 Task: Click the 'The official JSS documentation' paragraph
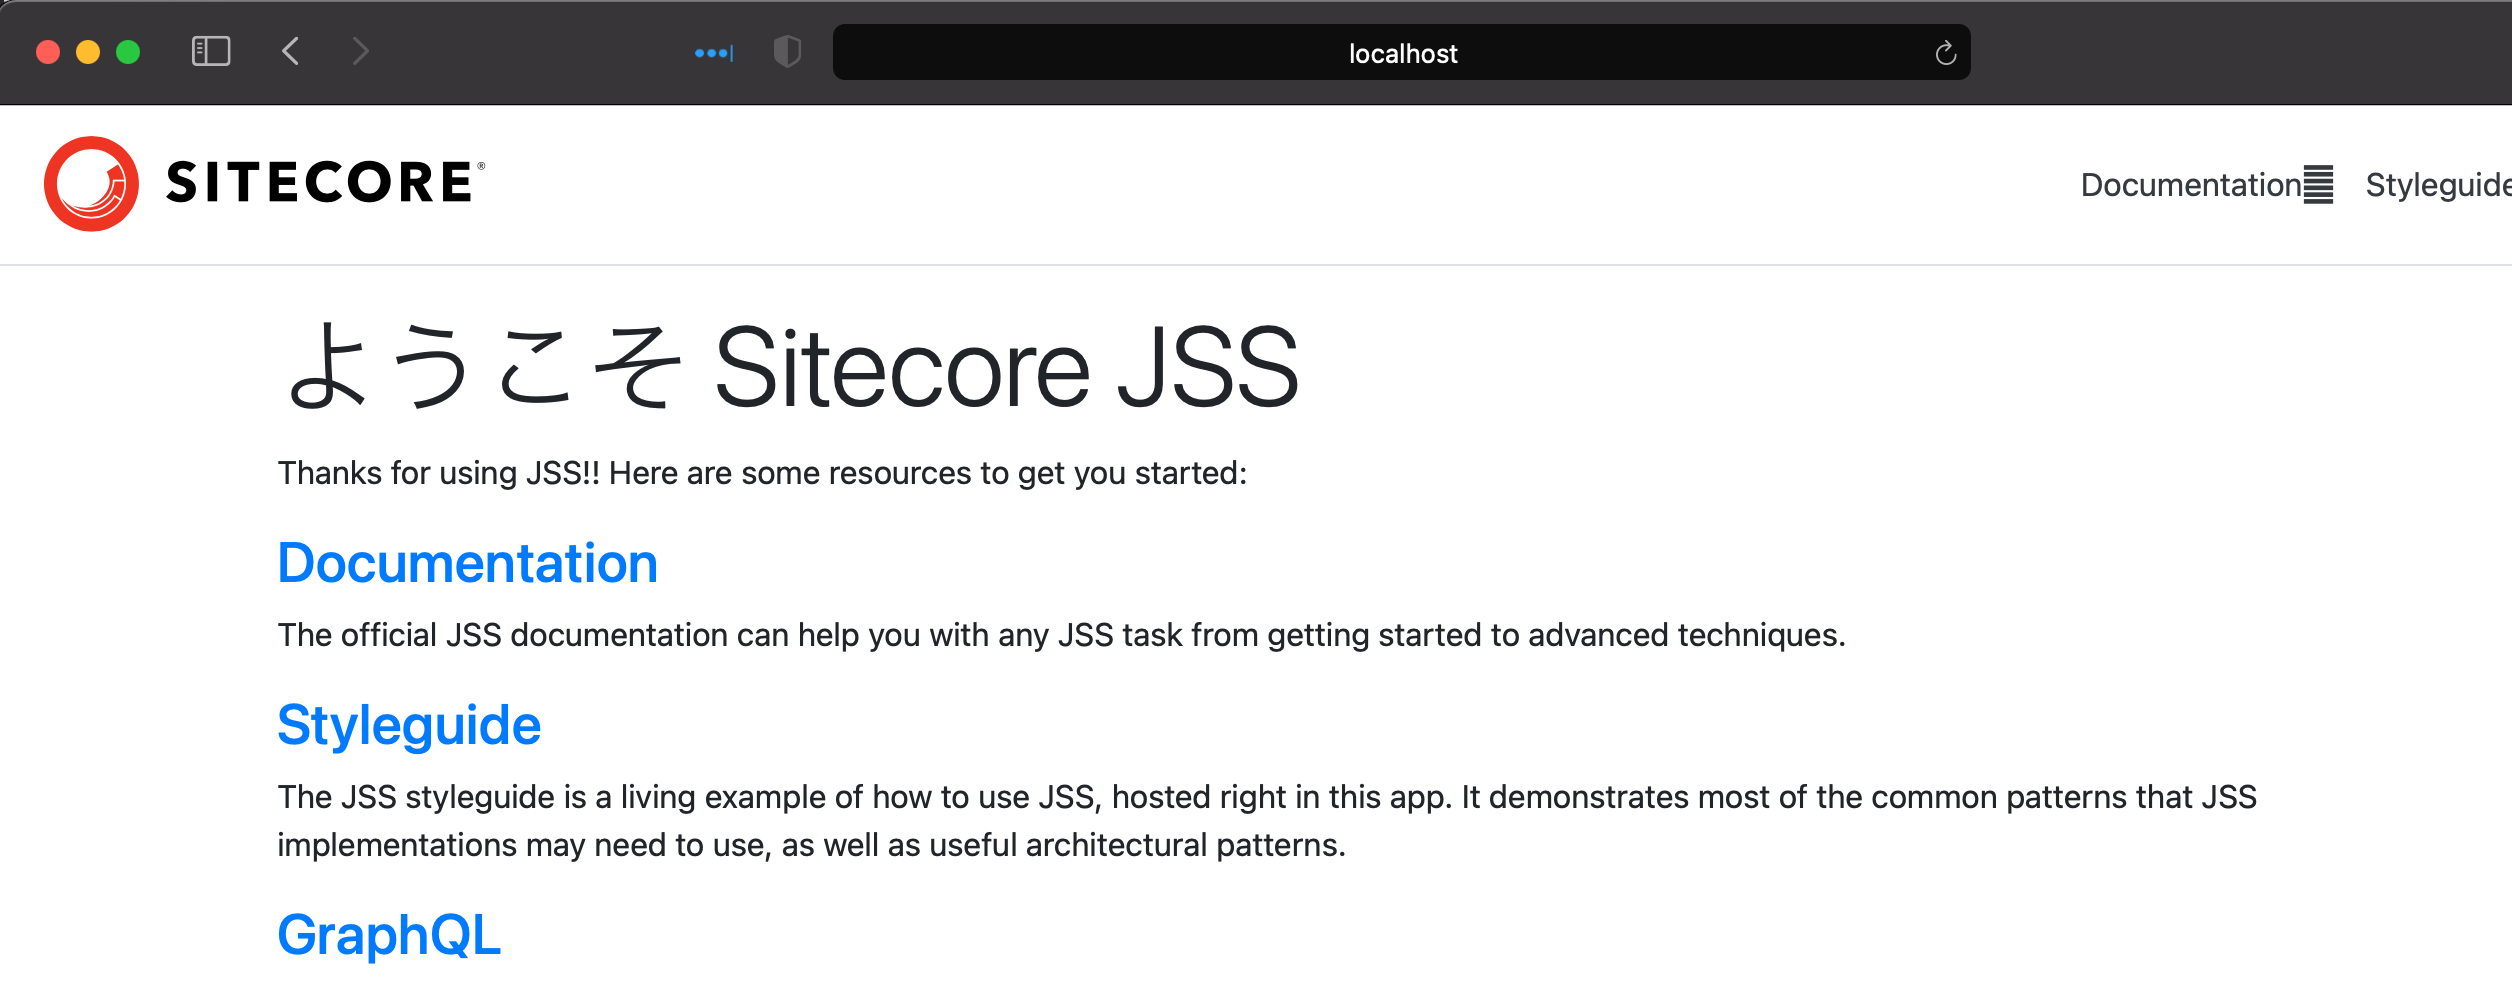click(x=1061, y=635)
